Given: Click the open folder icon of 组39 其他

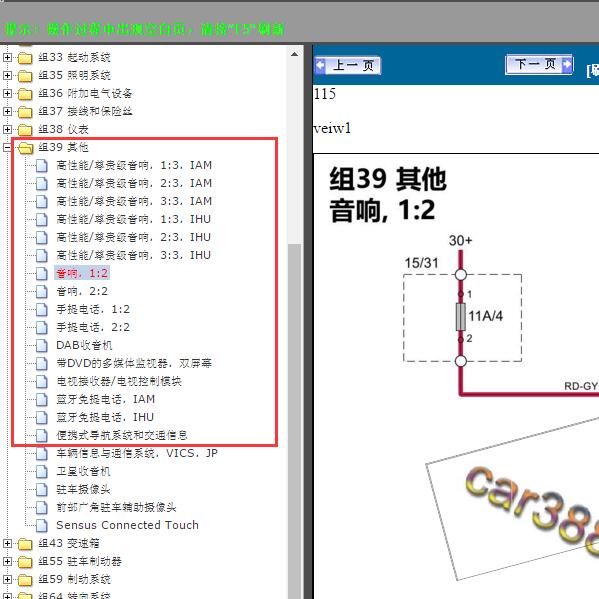Looking at the screenshot, I should [25, 147].
